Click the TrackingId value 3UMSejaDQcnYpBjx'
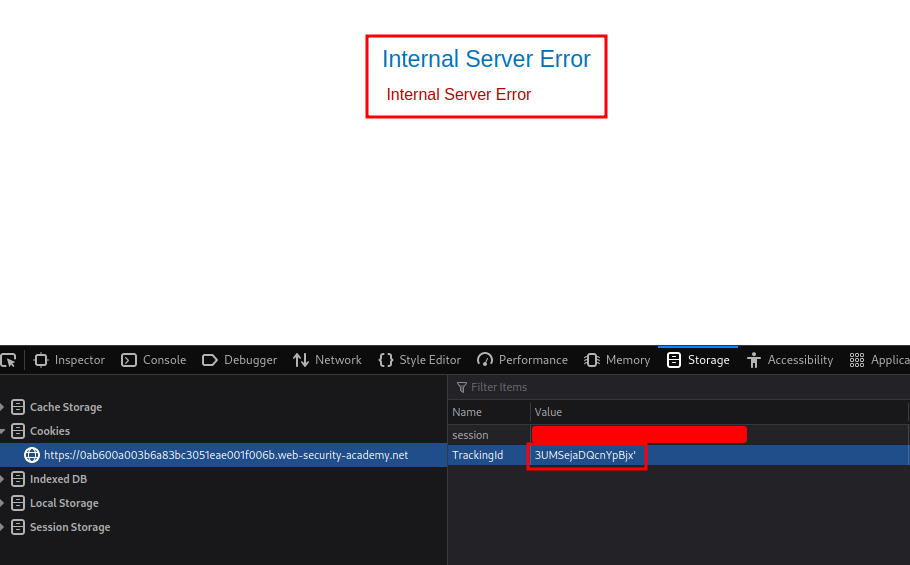This screenshot has width=910, height=565. point(585,455)
